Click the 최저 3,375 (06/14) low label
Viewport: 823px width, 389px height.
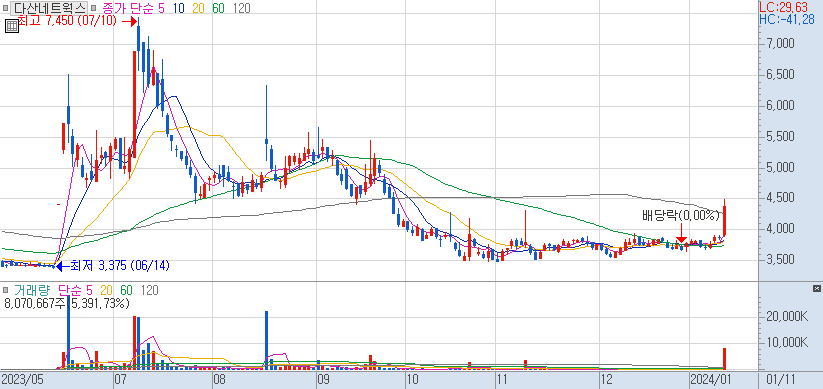click(120, 266)
